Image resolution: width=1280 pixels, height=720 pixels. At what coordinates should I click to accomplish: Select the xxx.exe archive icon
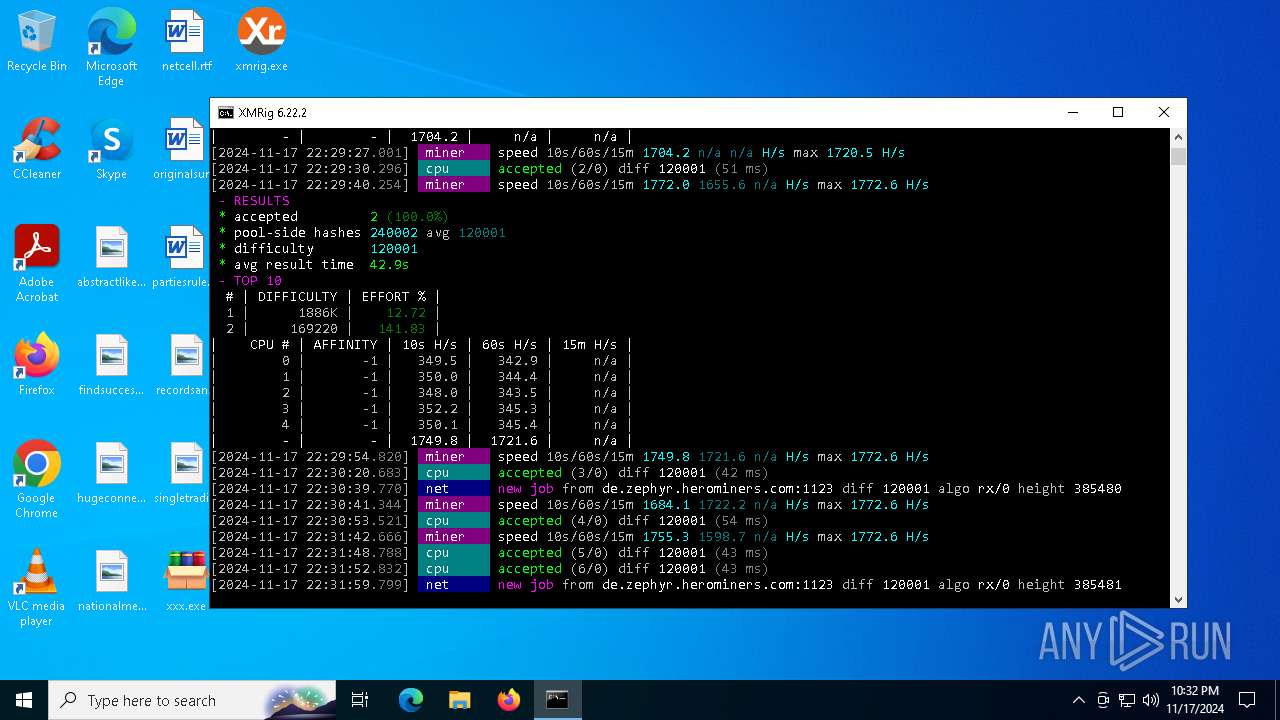pos(186,582)
